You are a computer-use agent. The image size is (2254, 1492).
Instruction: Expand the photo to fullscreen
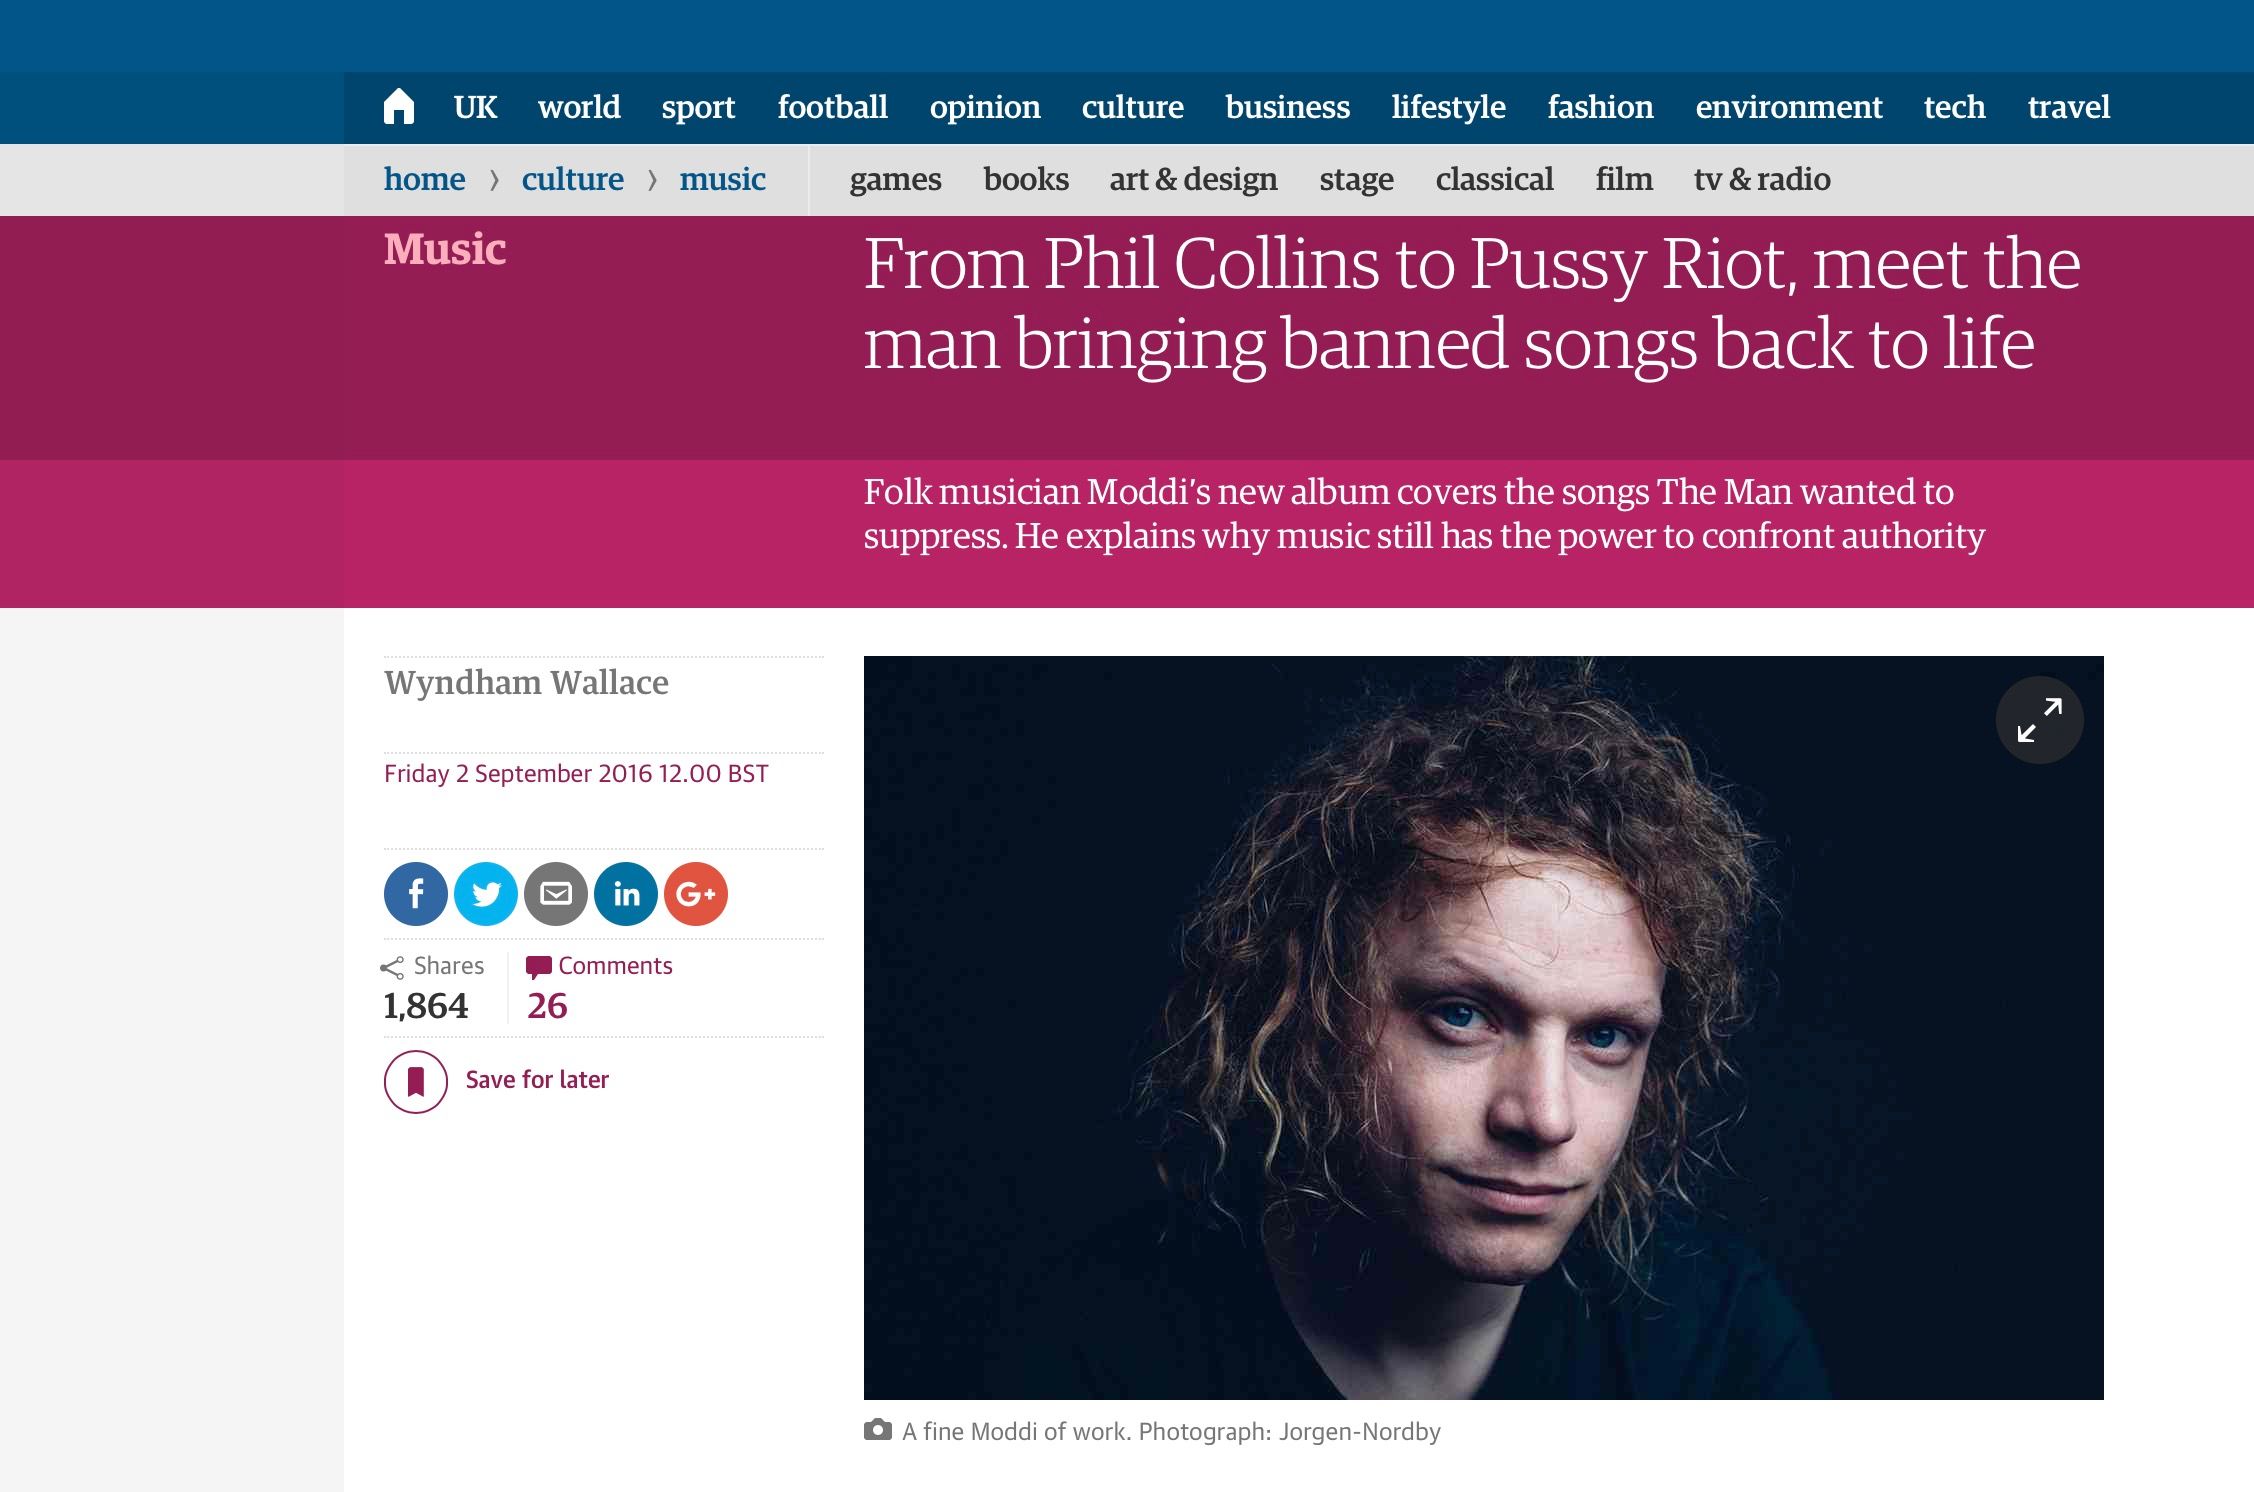pos(2040,720)
